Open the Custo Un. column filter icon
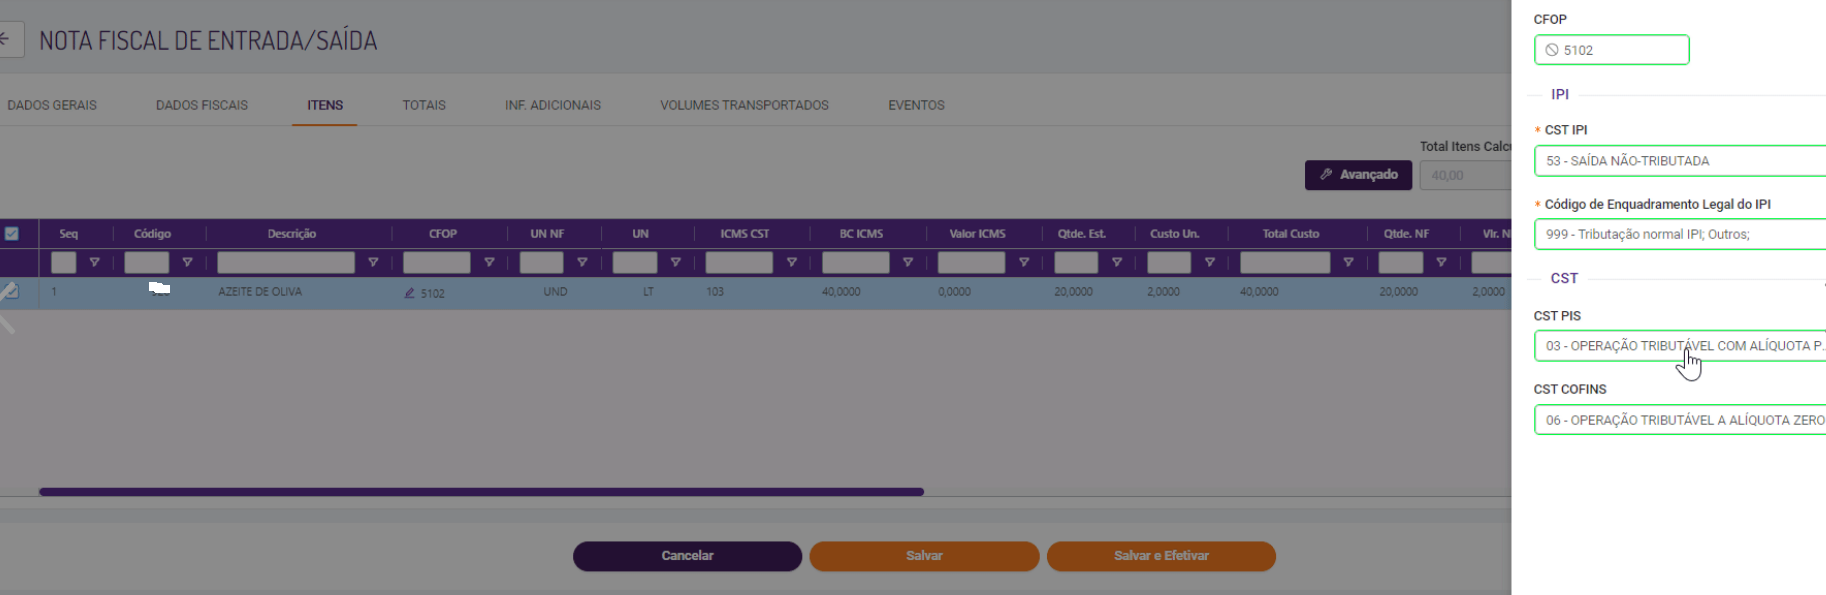 (x=1210, y=263)
